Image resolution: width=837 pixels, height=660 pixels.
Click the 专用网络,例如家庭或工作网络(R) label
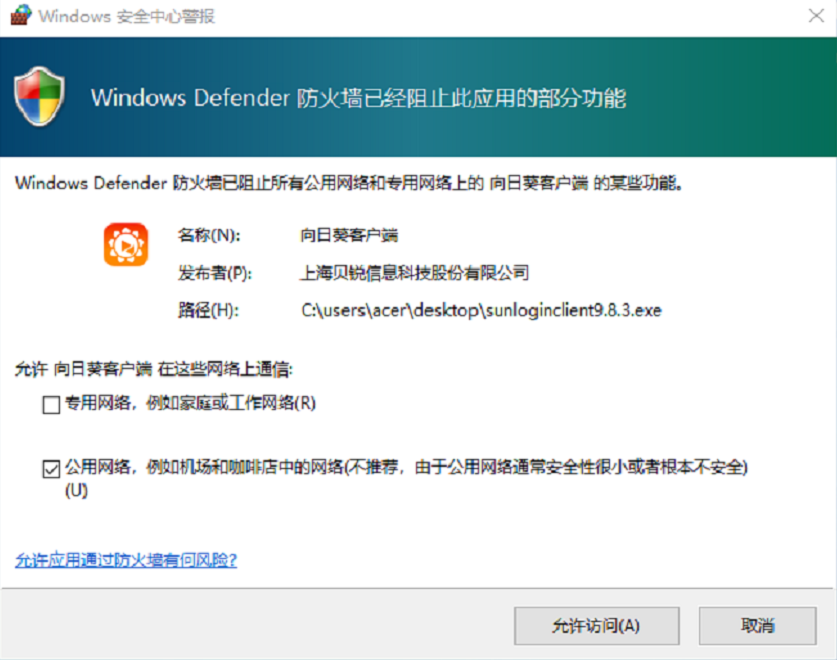click(191, 403)
